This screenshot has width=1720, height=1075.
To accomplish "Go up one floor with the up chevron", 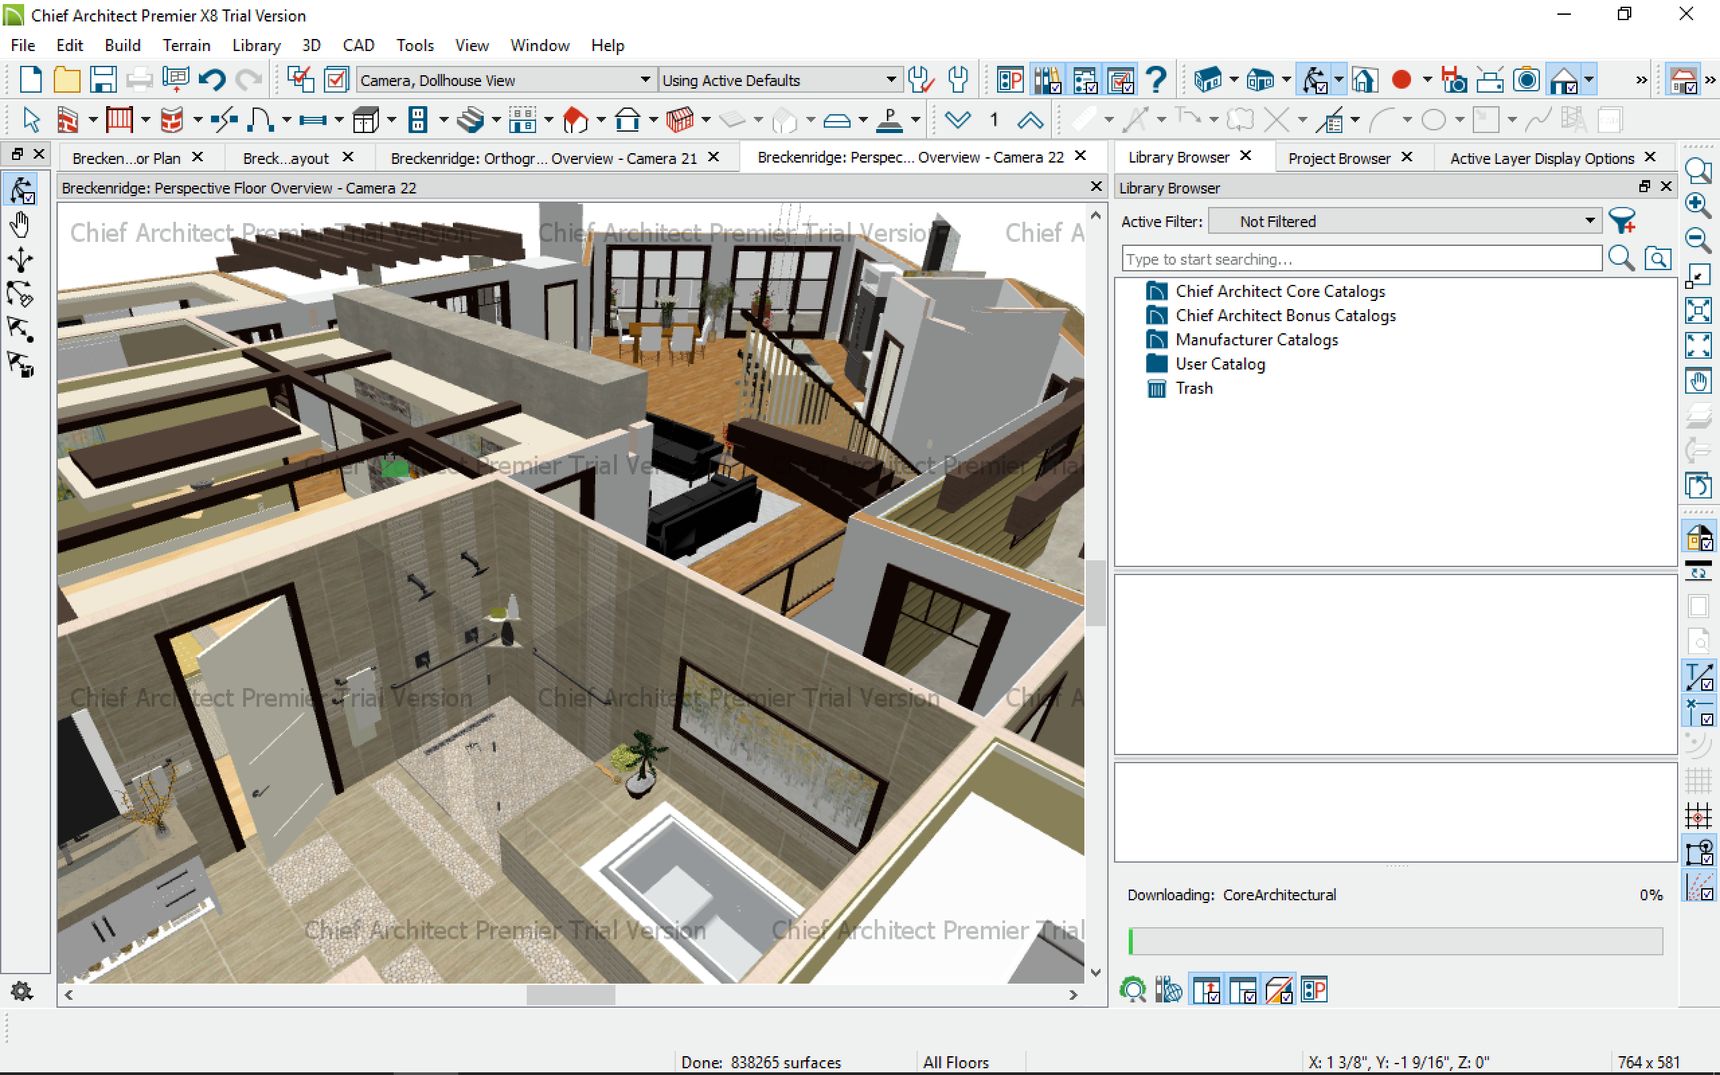I will tap(1030, 121).
